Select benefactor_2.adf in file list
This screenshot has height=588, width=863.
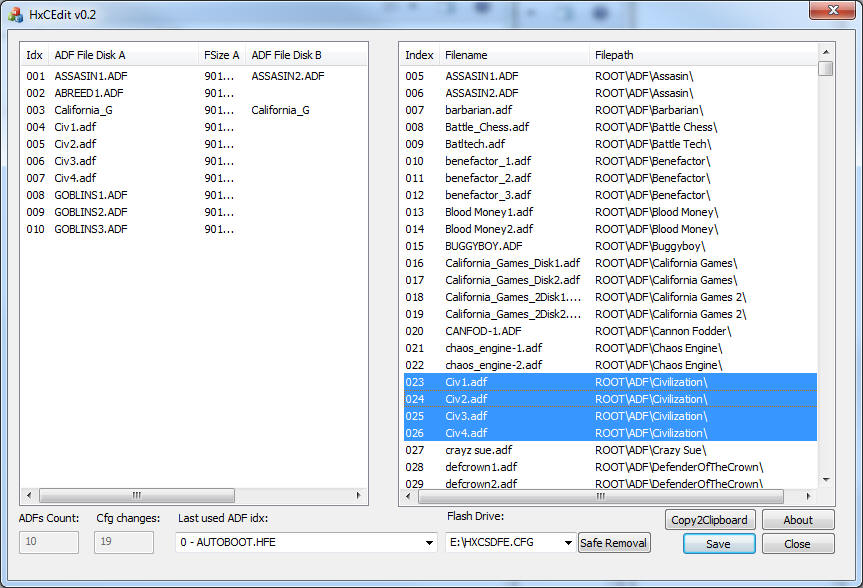(488, 178)
